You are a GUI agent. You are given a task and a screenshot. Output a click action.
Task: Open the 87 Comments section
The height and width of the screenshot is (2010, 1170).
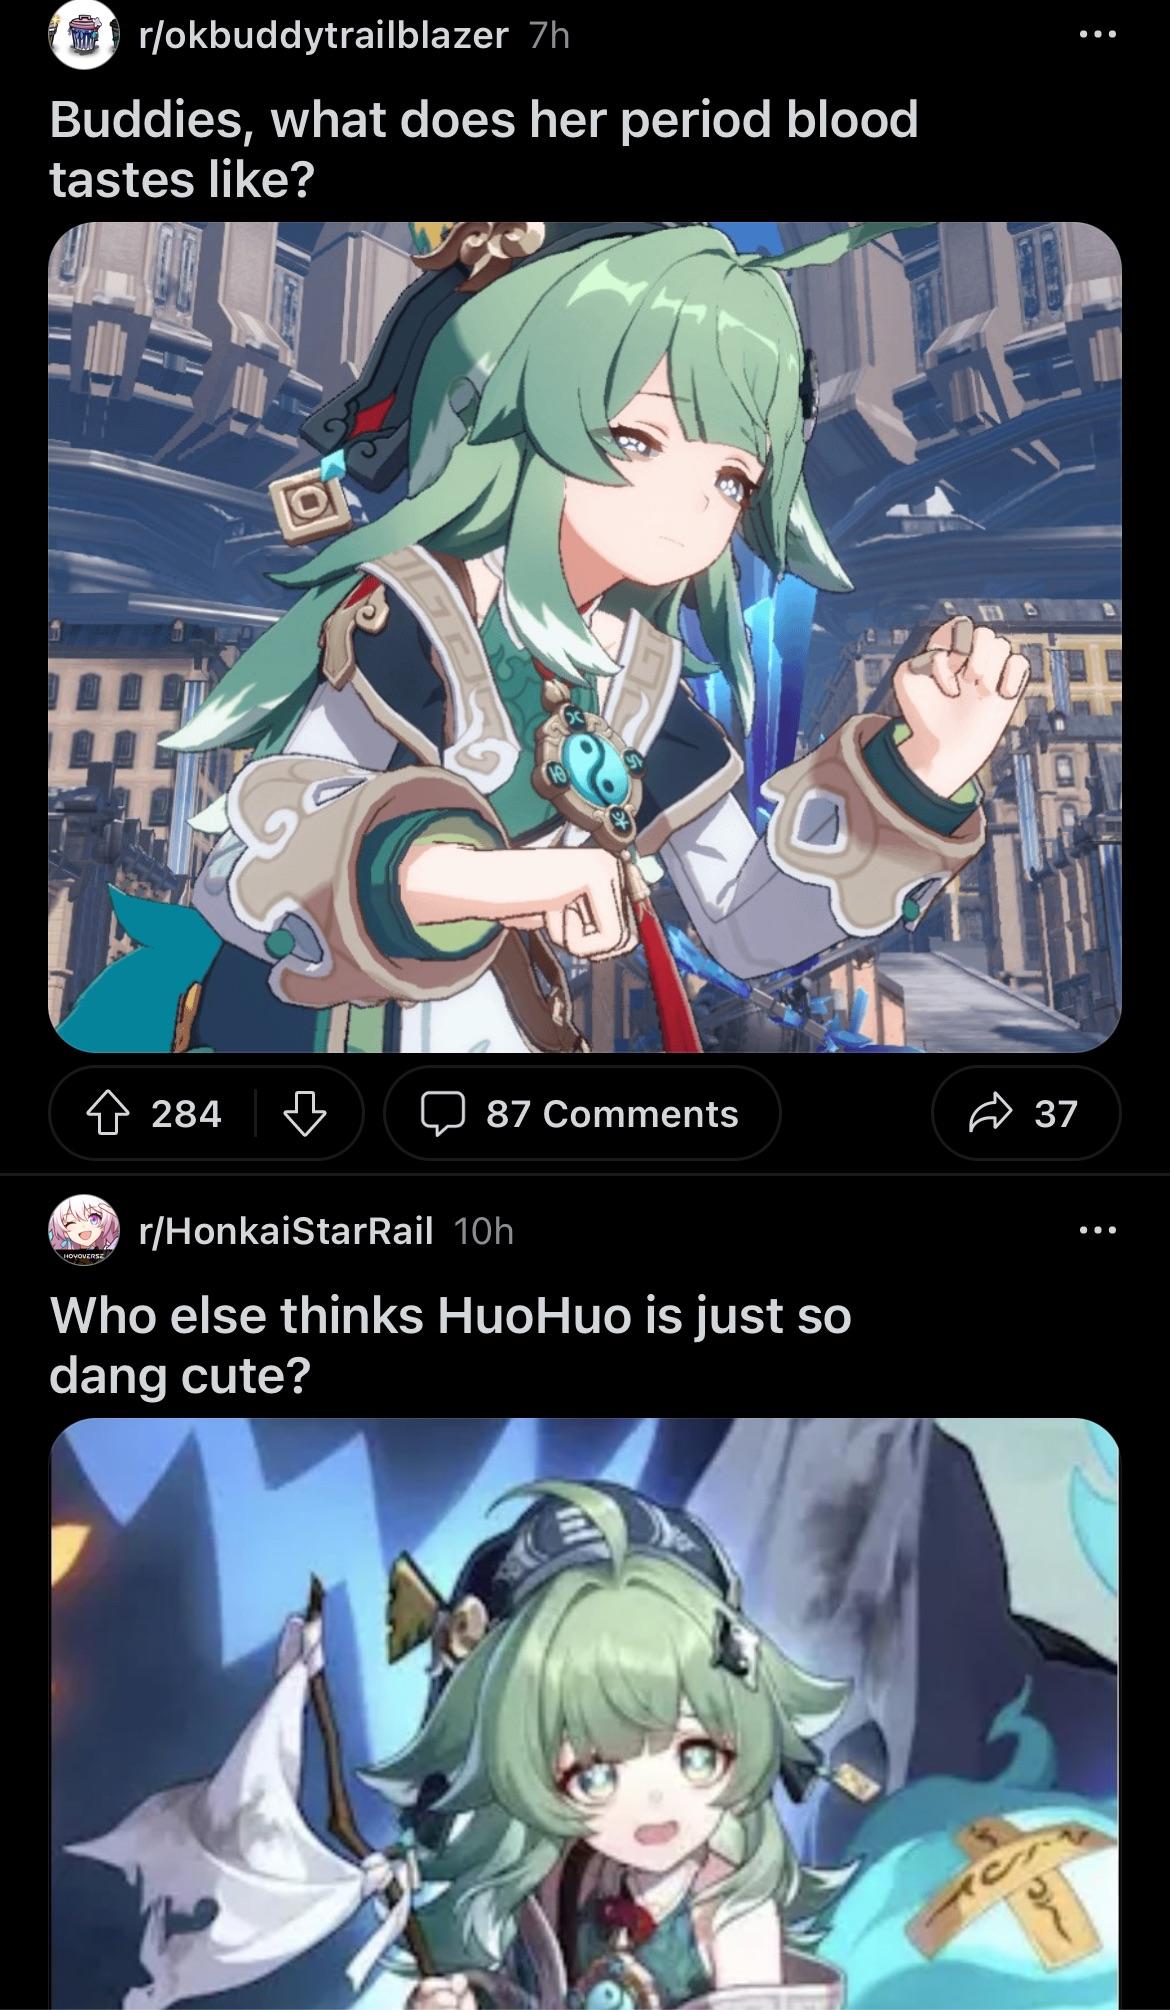[x=581, y=1113]
